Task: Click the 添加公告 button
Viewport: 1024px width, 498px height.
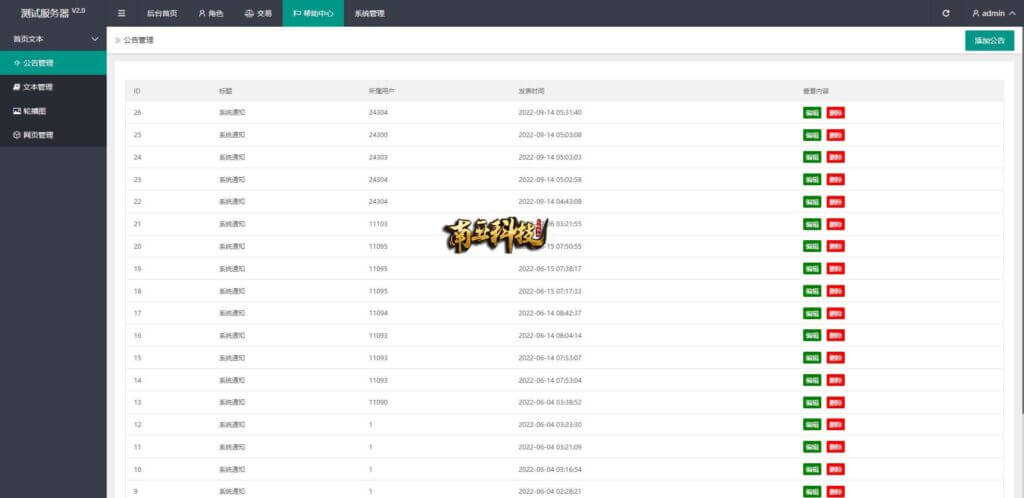Action: coord(989,40)
